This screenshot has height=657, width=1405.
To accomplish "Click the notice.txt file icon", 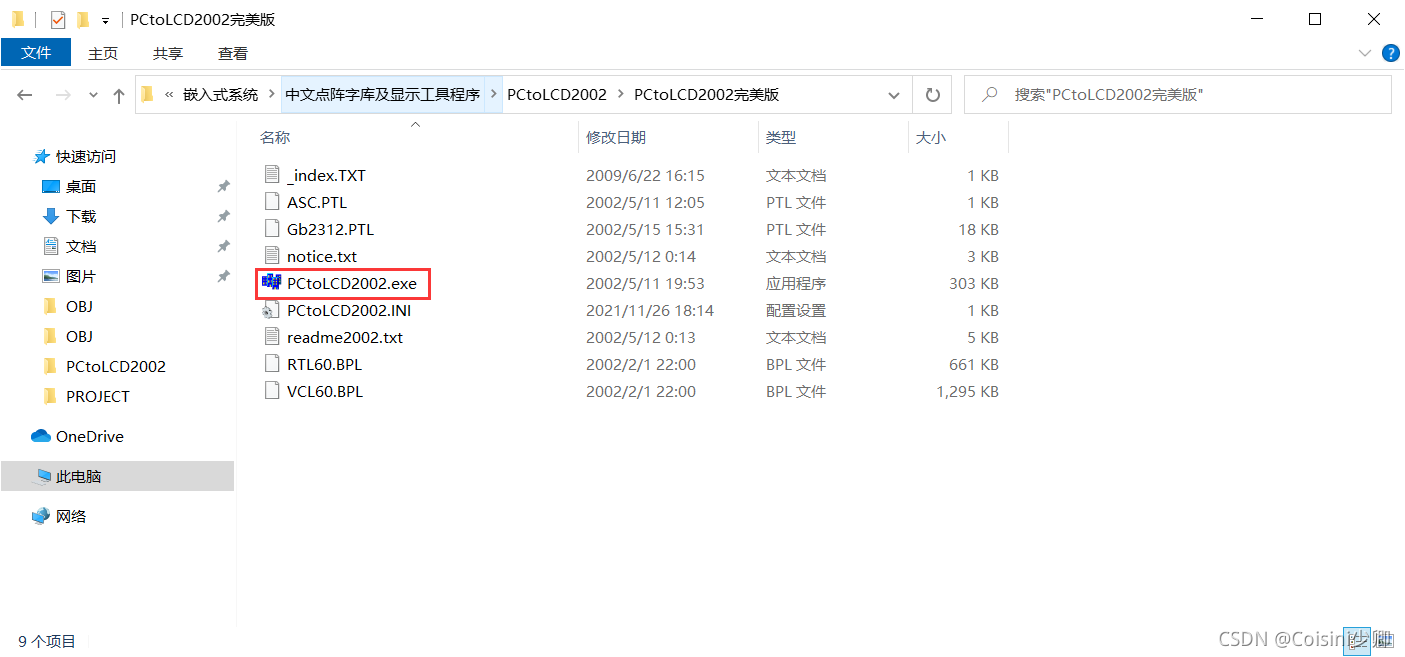I will point(271,256).
